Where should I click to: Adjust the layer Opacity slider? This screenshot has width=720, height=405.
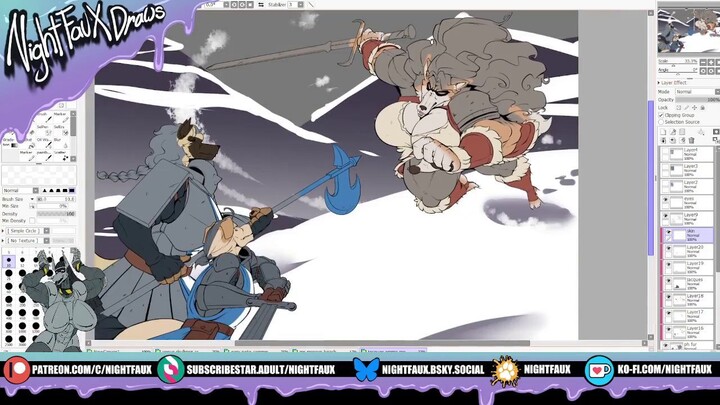click(x=697, y=100)
